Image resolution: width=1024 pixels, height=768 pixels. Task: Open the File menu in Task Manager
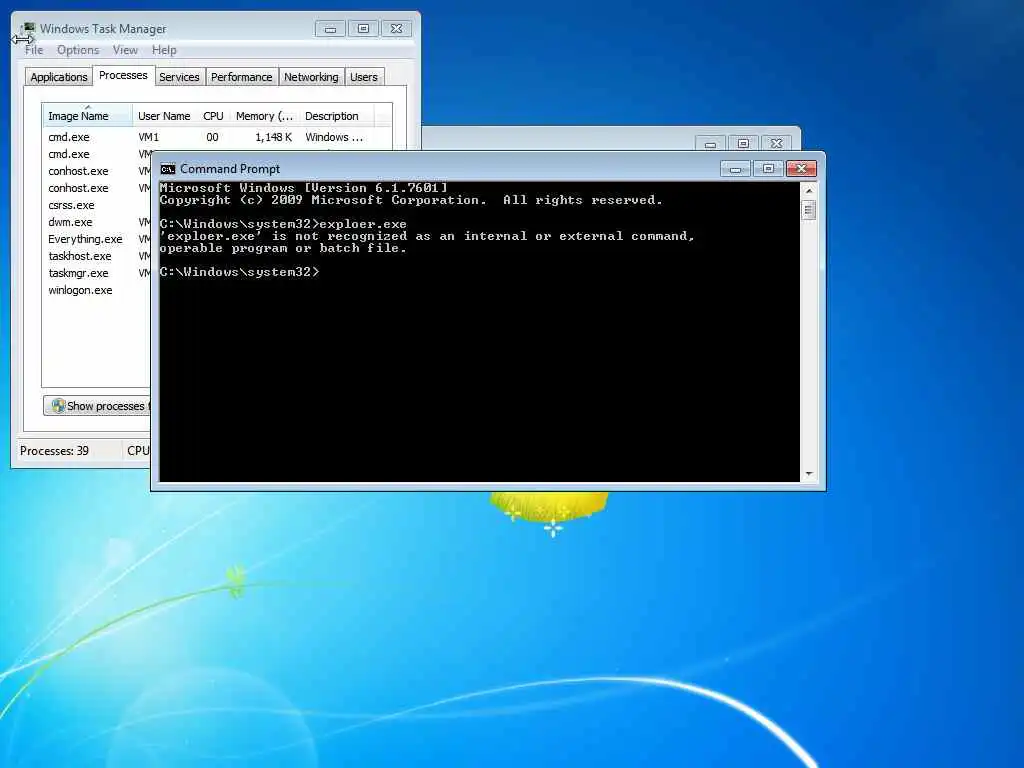coord(34,50)
